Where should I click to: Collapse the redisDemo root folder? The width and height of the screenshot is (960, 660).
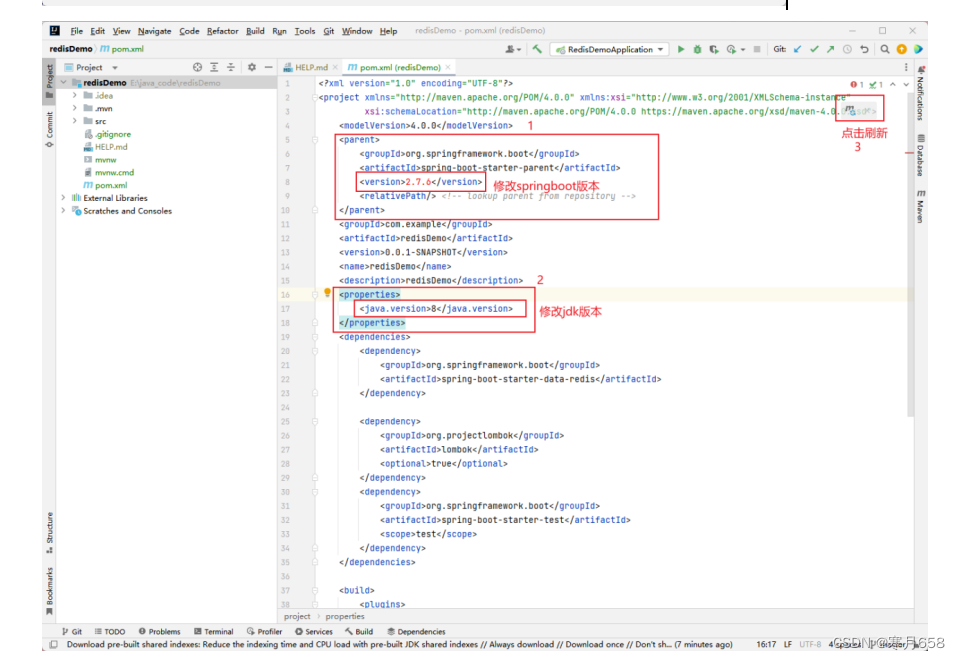tap(64, 83)
